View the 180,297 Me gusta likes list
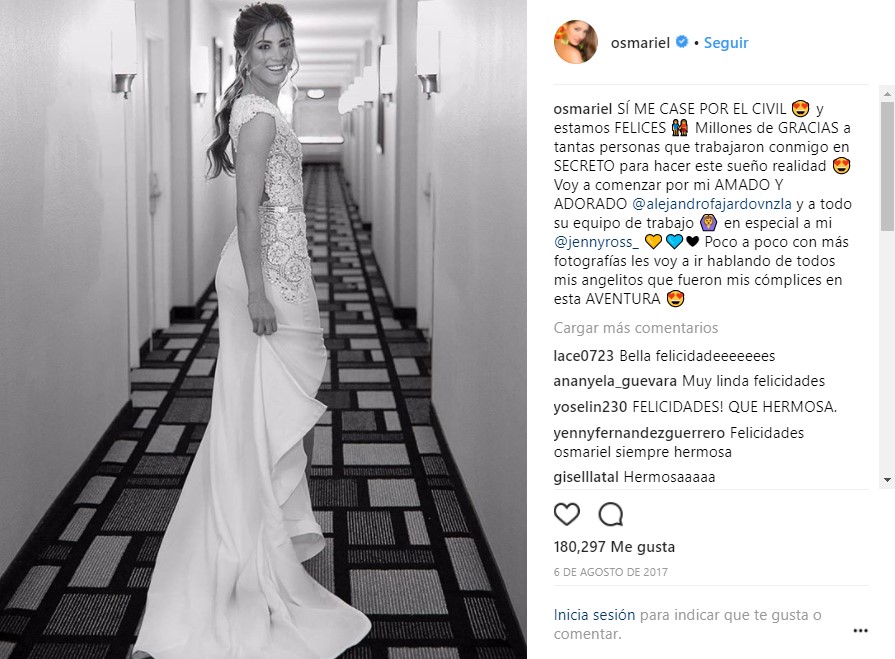895x659 pixels. pyautogui.click(x=614, y=547)
